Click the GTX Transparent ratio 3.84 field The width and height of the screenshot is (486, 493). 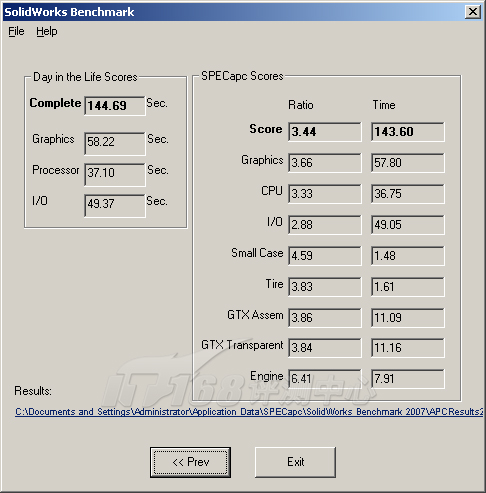coord(325,348)
